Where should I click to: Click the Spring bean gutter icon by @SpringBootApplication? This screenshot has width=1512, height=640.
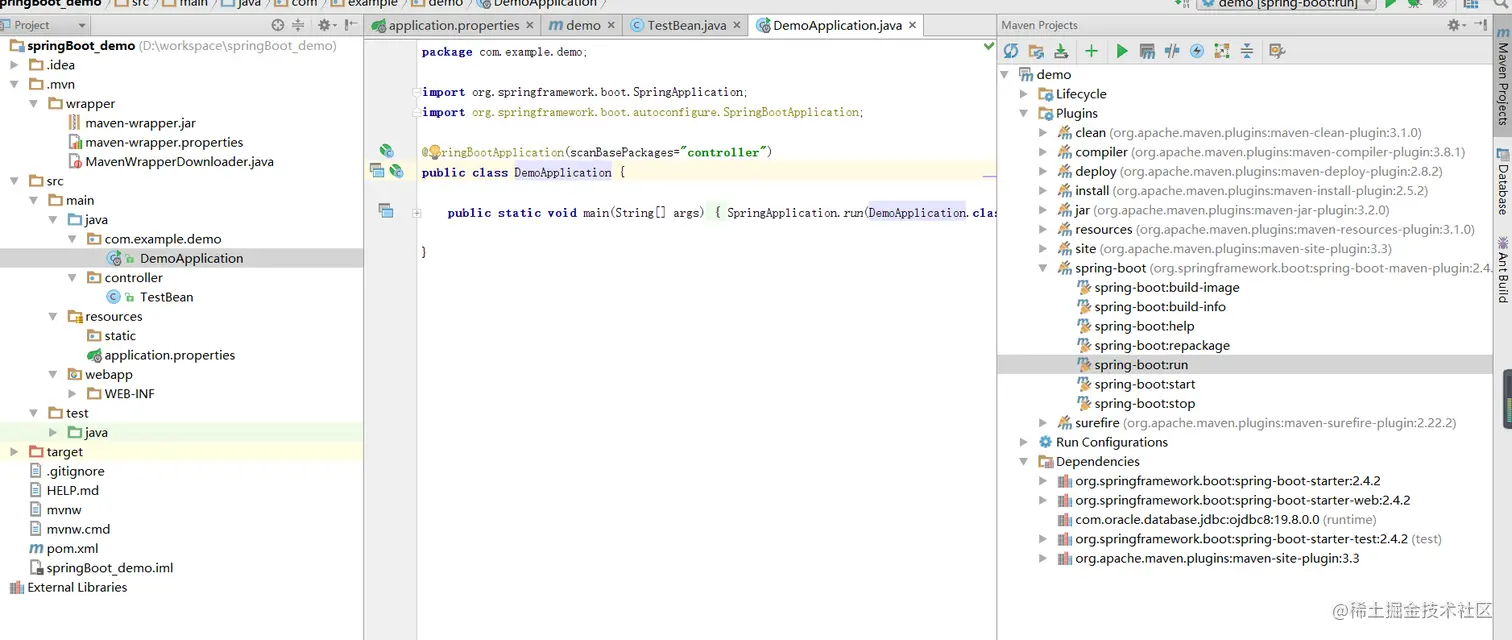click(x=386, y=152)
